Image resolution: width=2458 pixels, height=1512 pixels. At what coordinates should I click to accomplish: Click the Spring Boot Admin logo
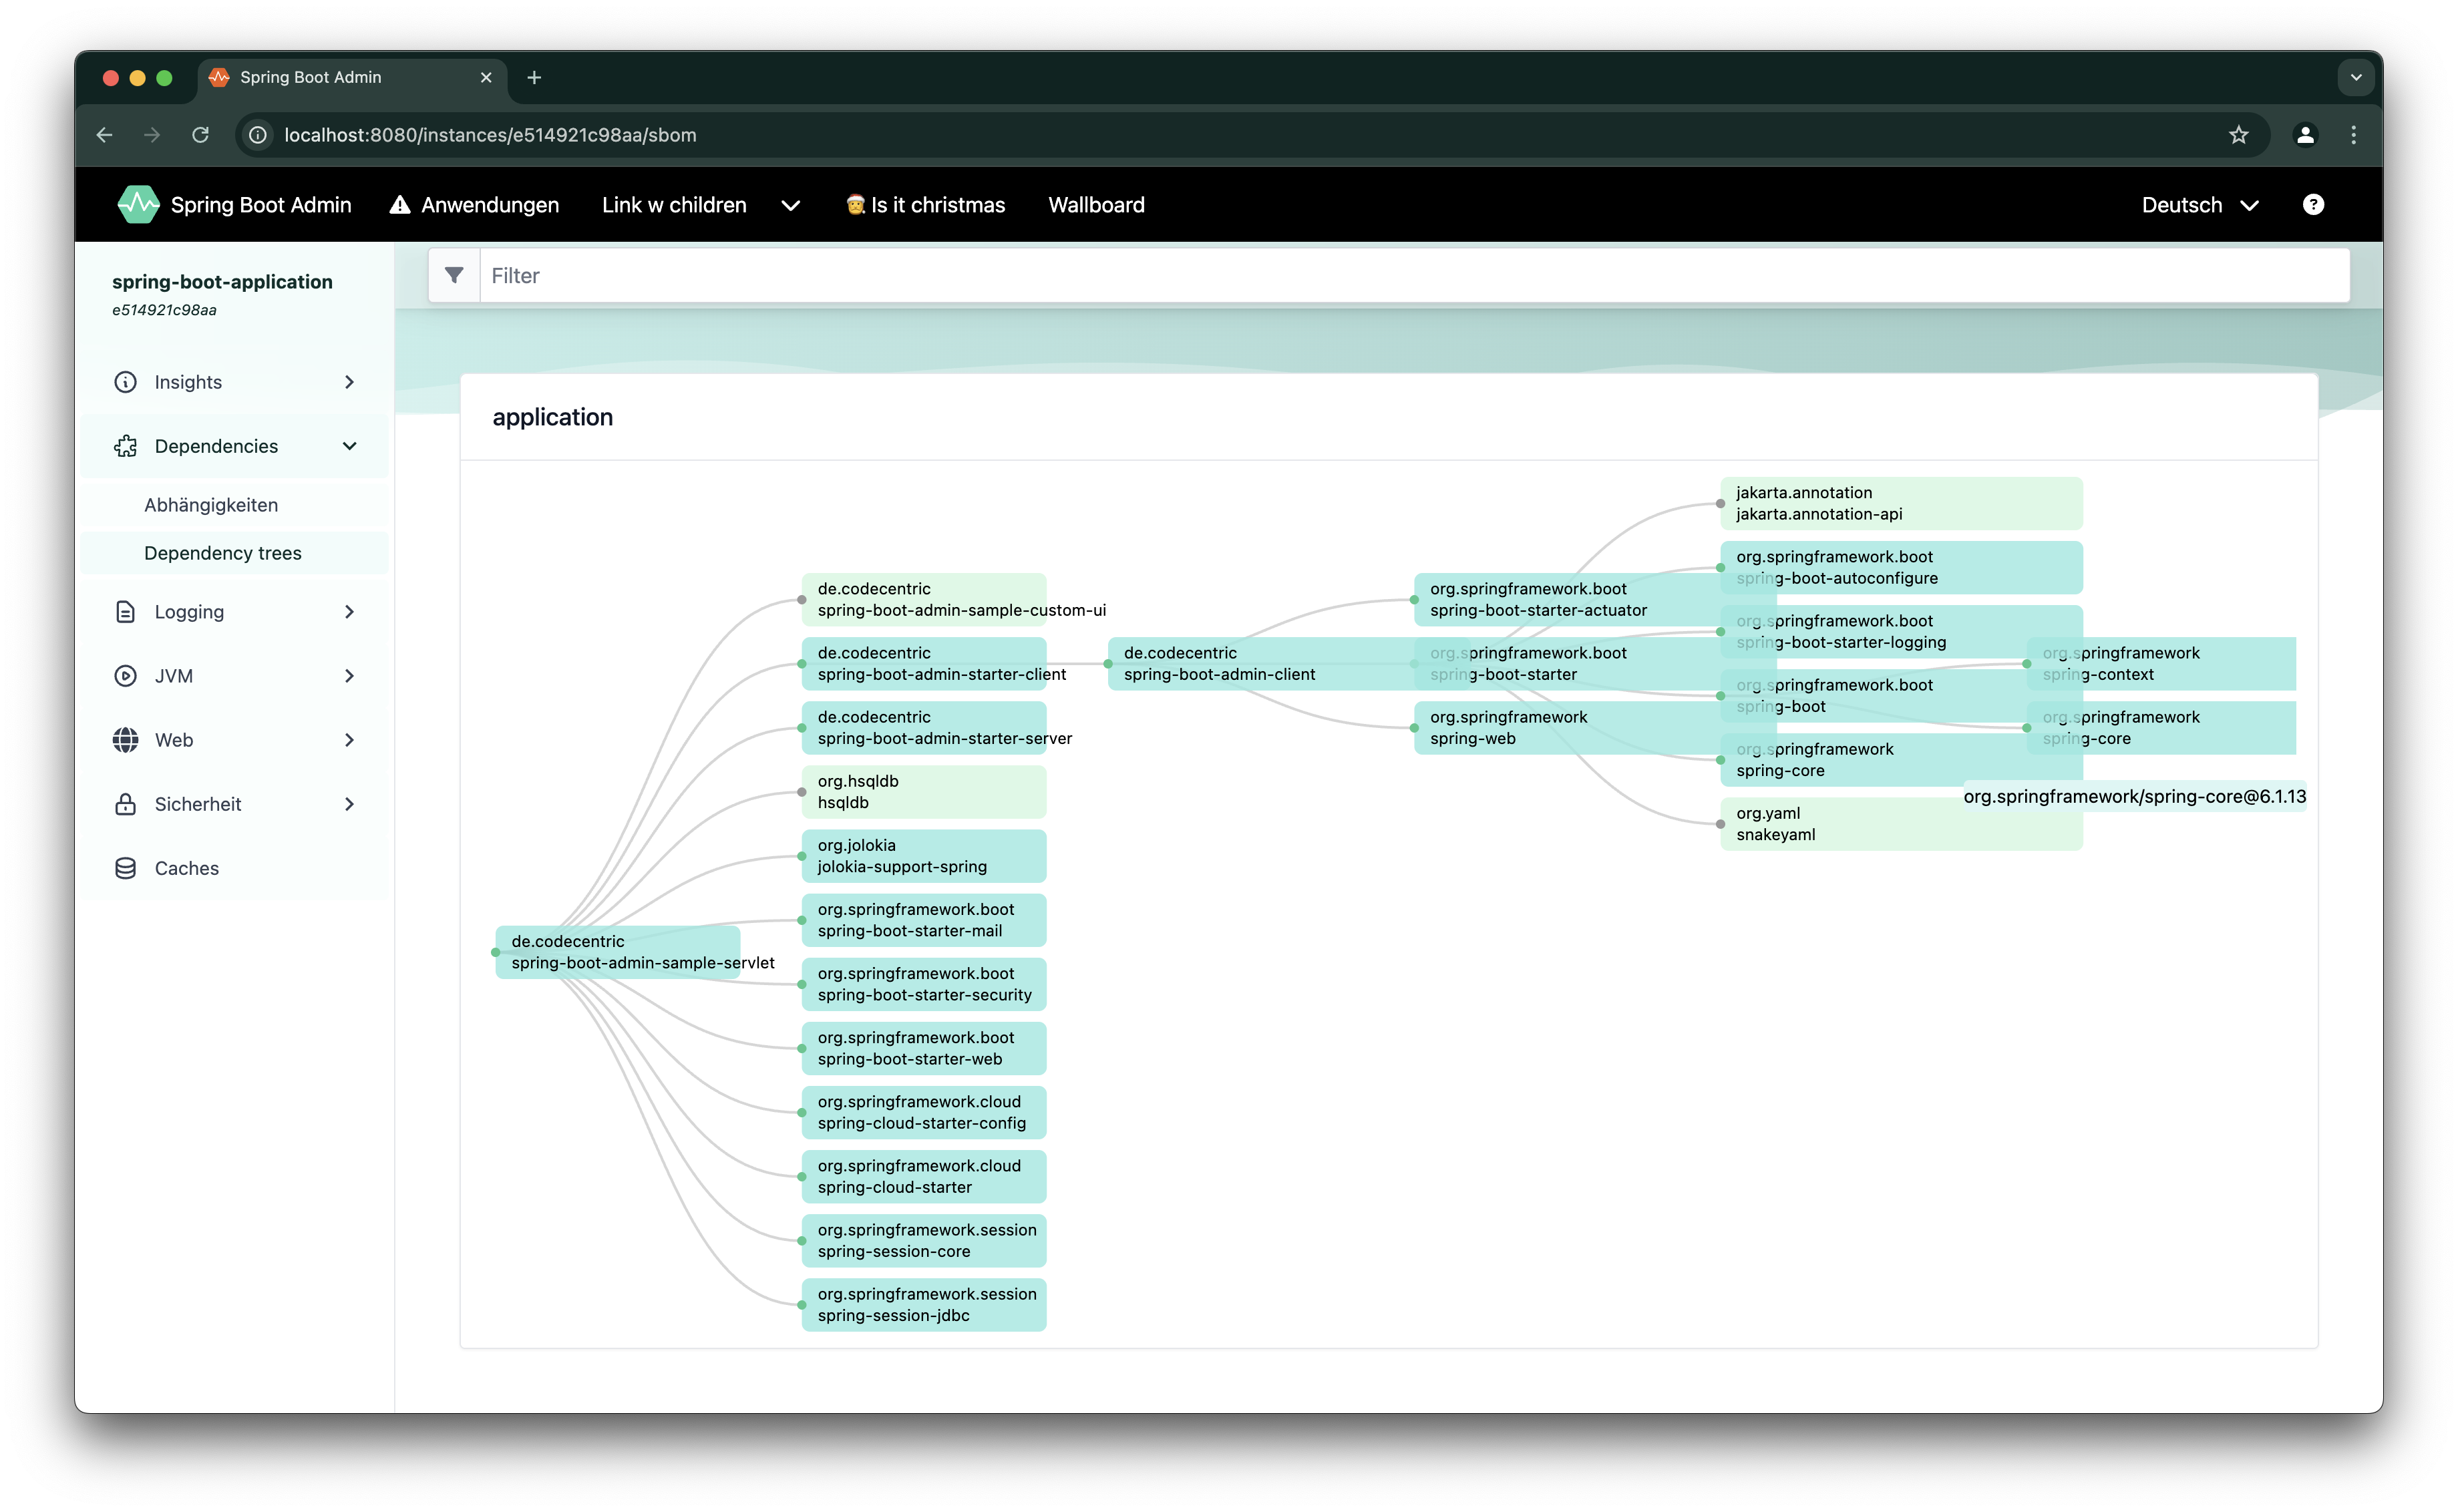point(138,204)
